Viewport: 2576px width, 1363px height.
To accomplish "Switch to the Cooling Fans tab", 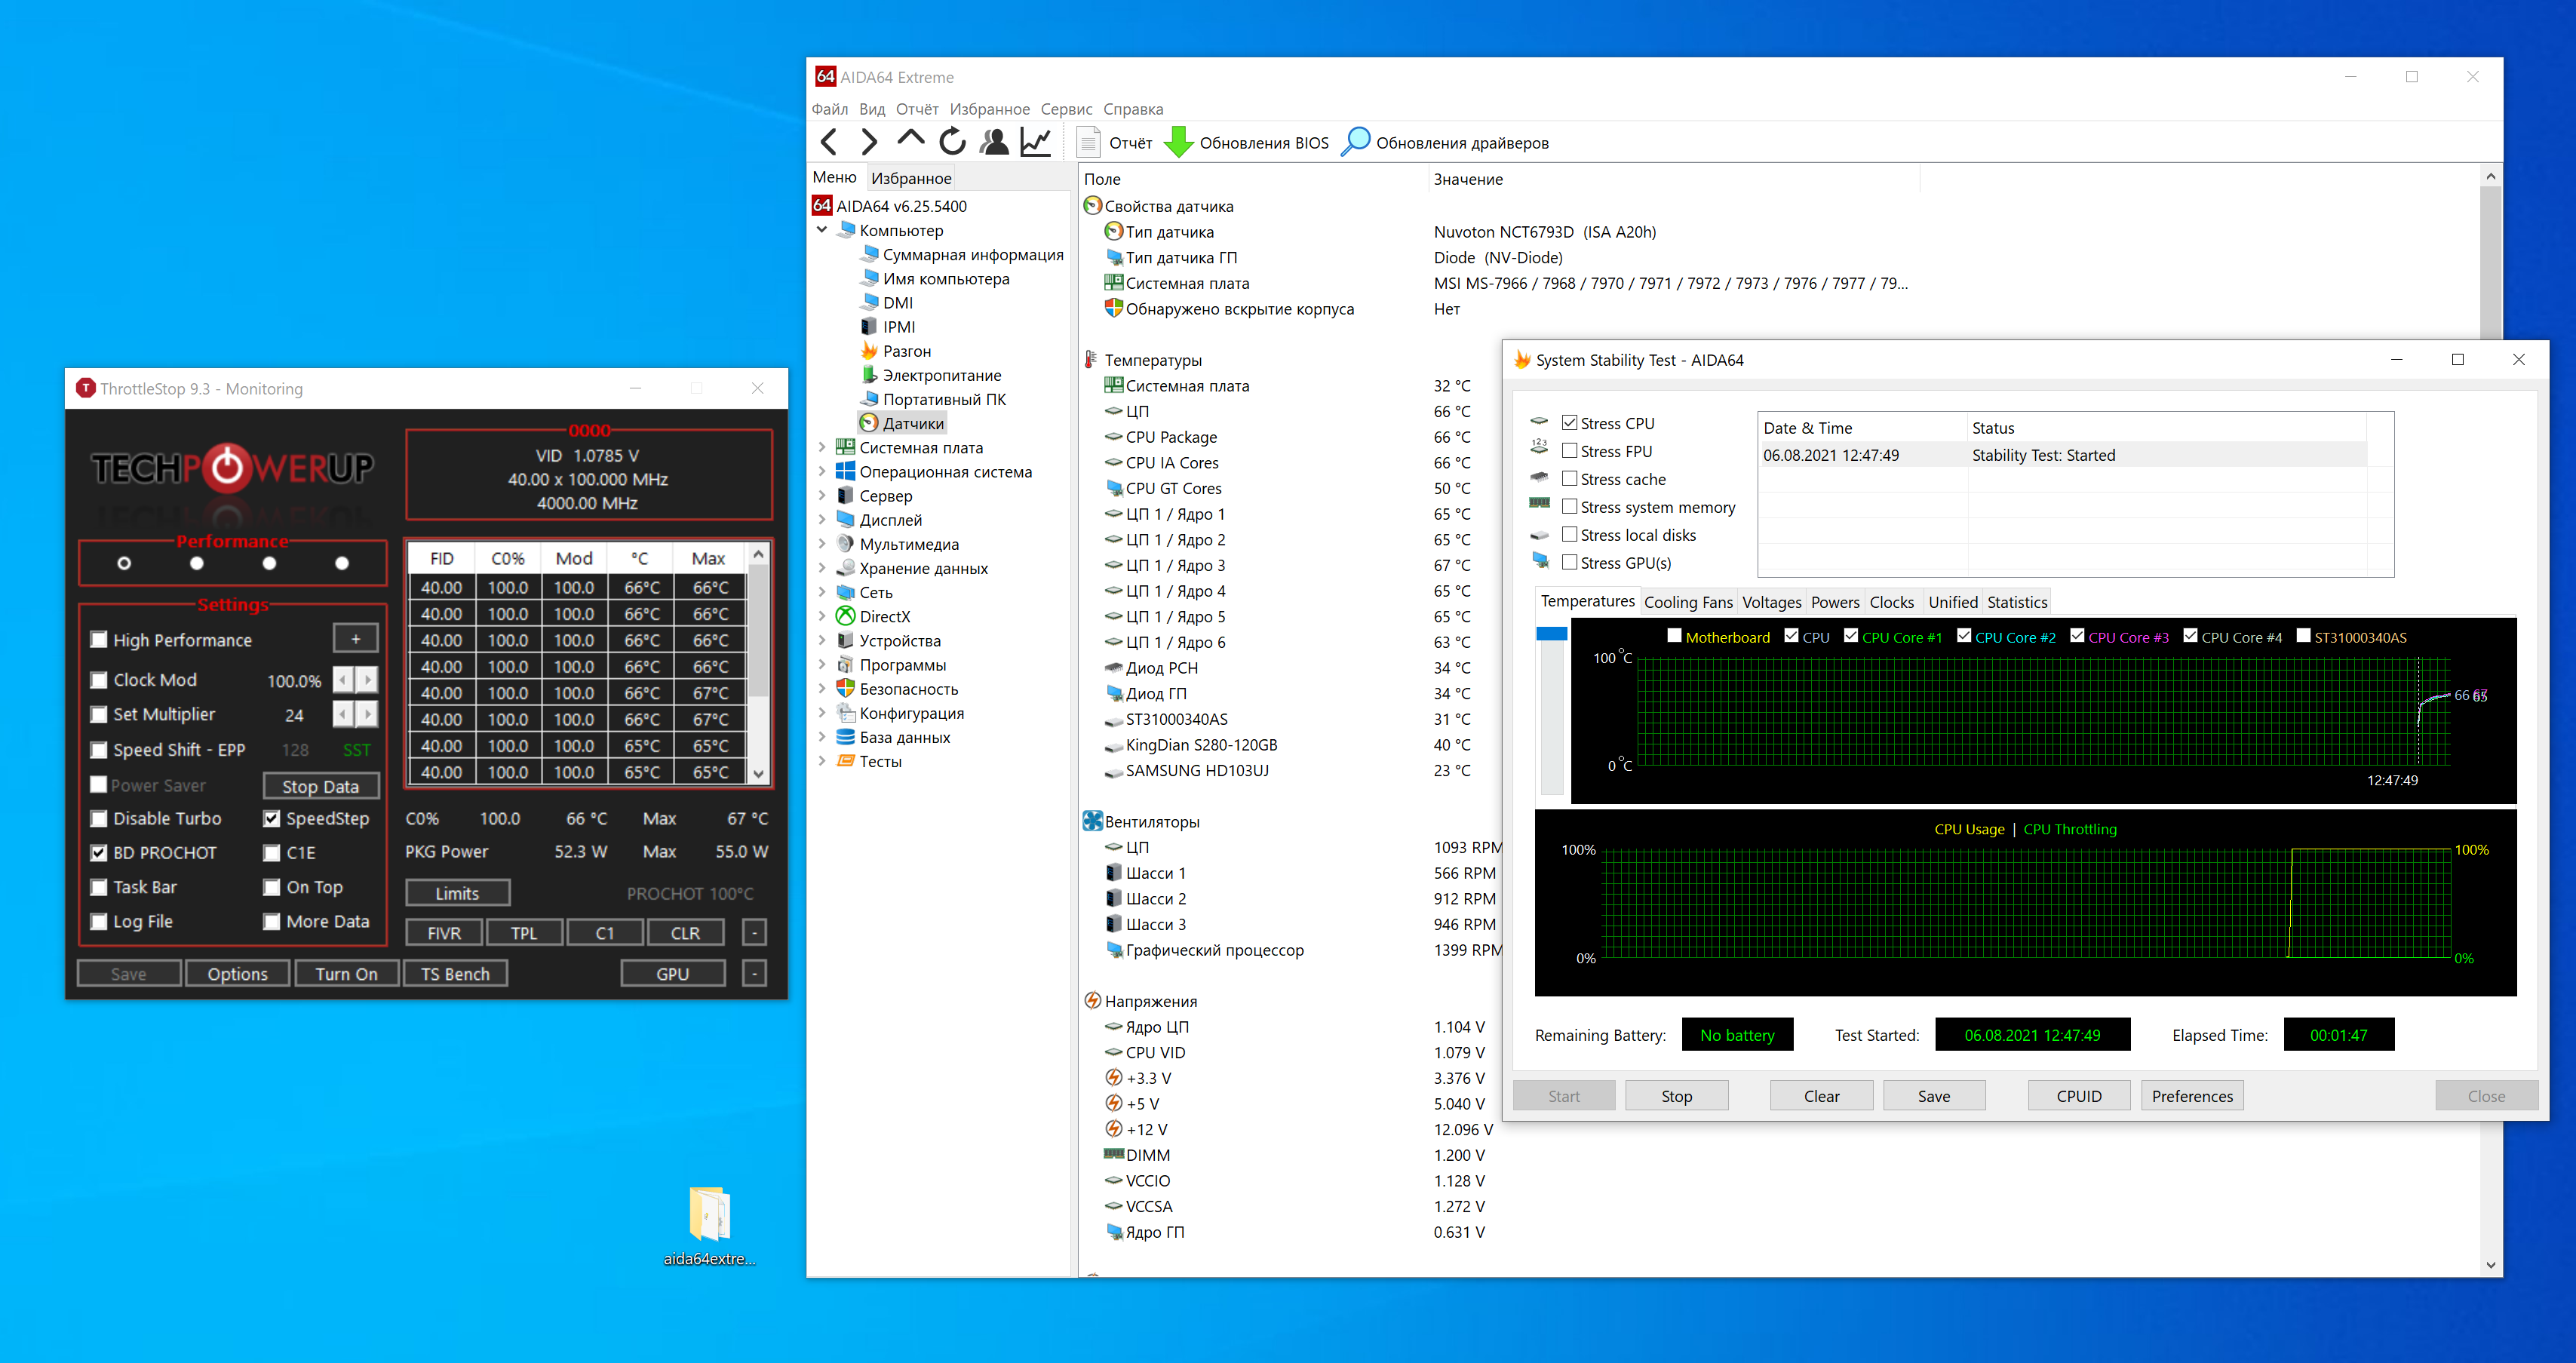I will [1688, 602].
